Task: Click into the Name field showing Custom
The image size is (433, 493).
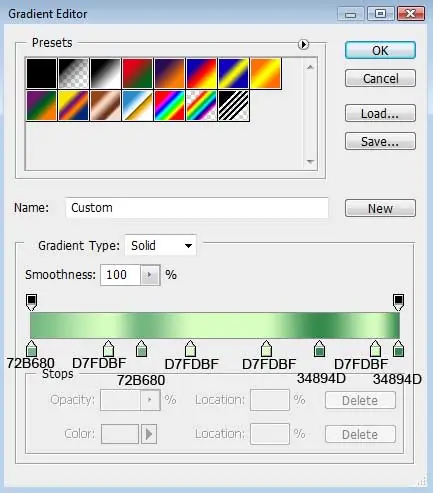Action: click(x=197, y=208)
